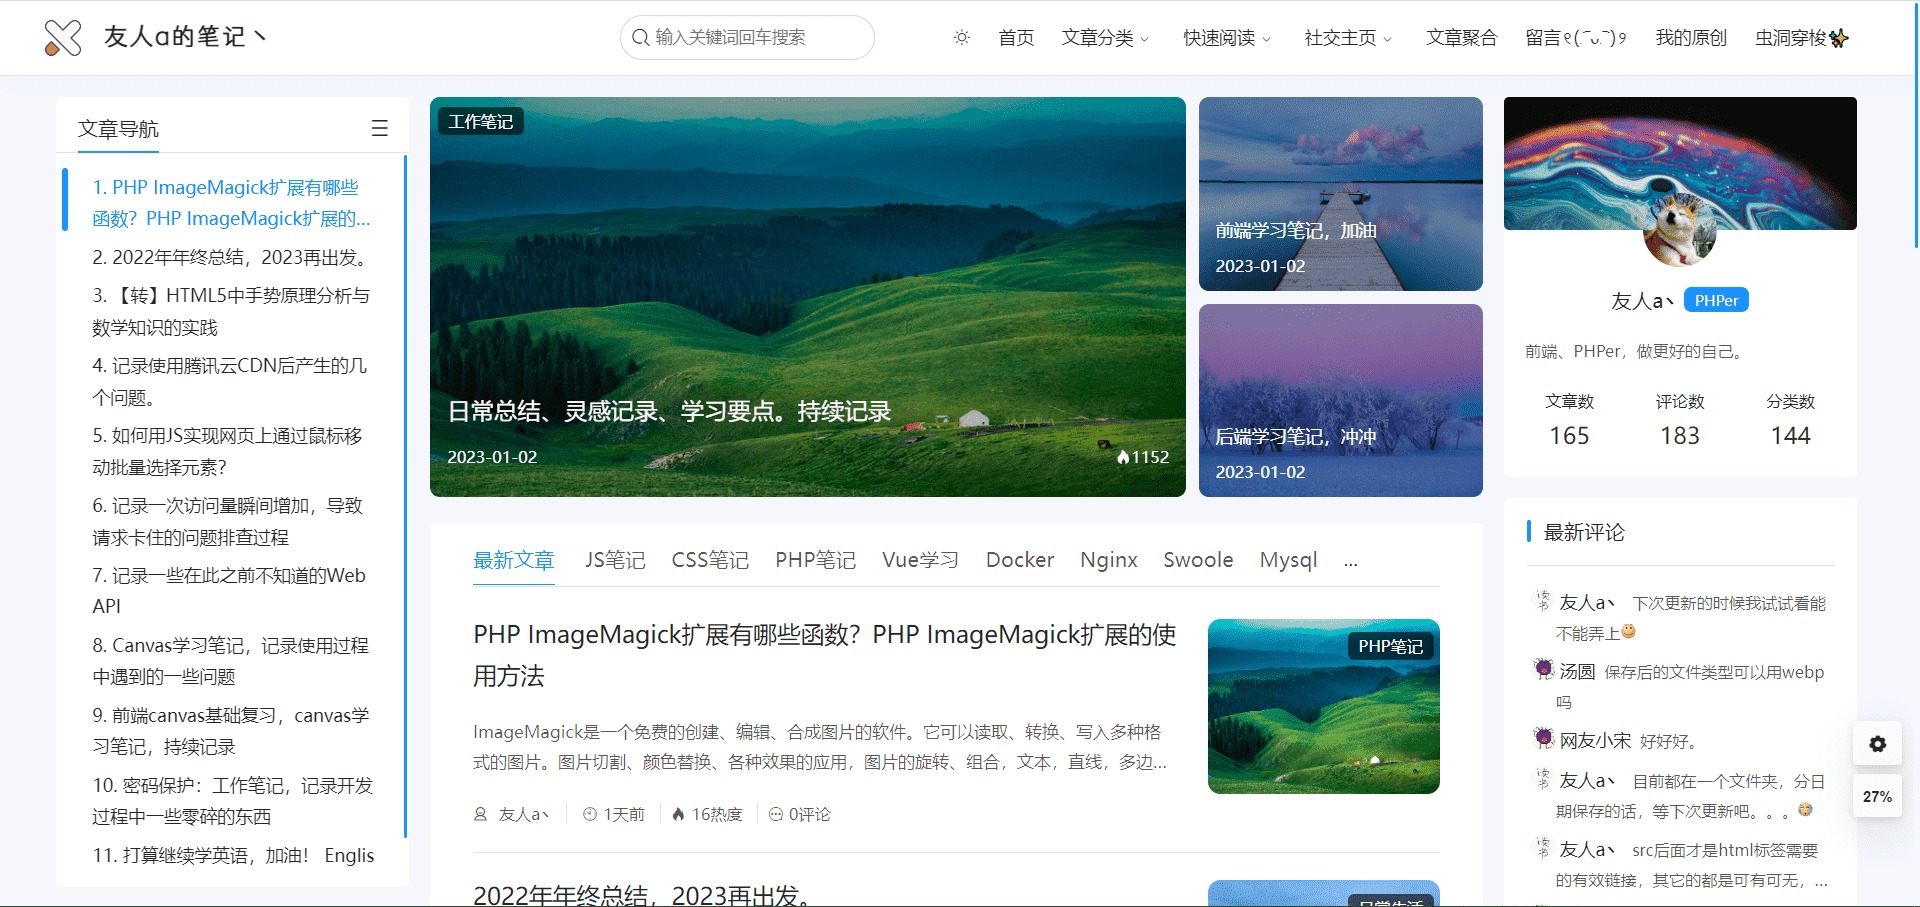The height and width of the screenshot is (907, 1920).
Task: Switch to PHP笔记 tab
Action: 815,560
